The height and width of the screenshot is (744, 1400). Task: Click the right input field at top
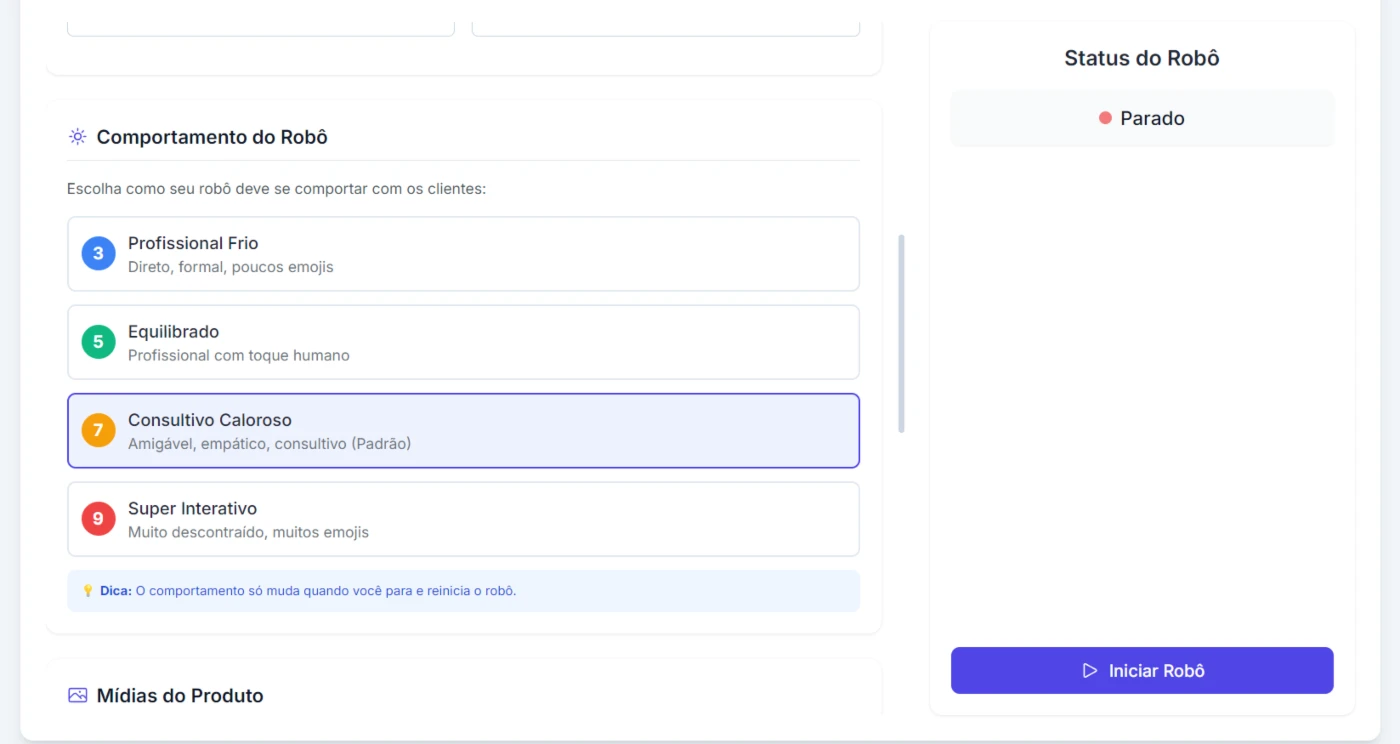coord(666,28)
